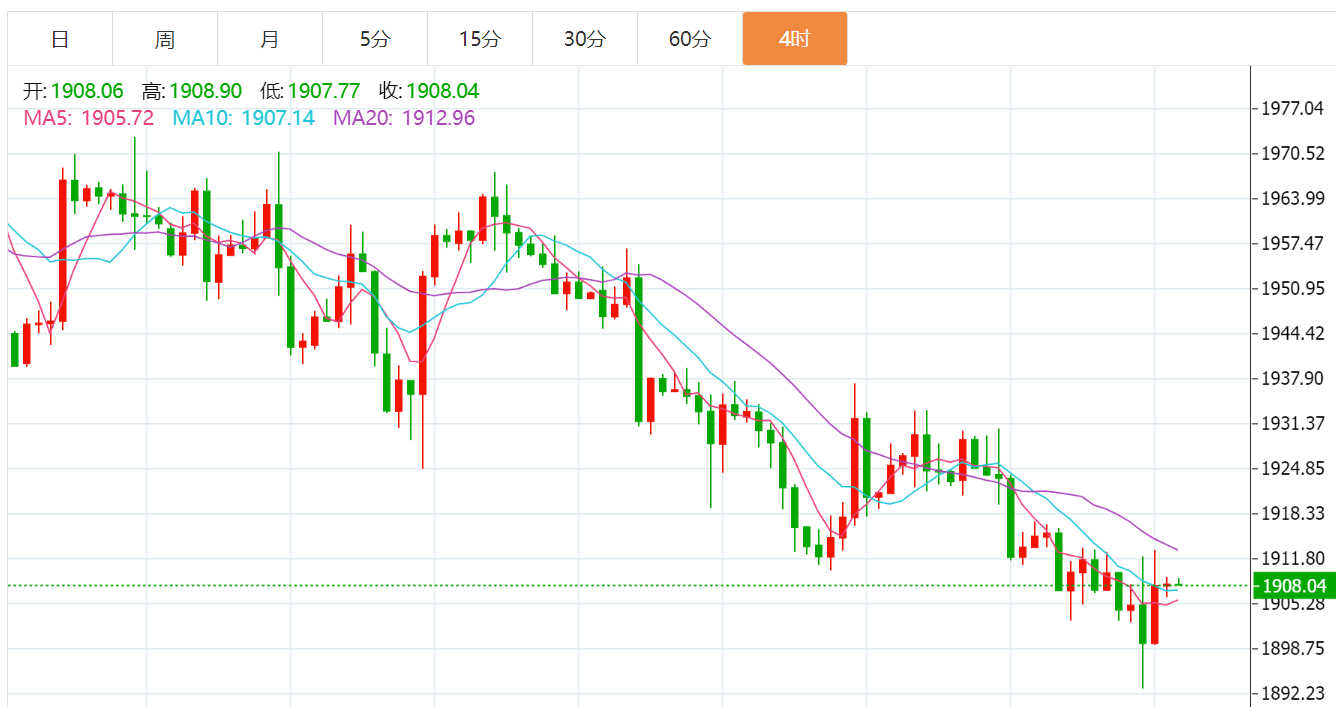Screen dimensions: 1336x707
Task: Click the open price 开:1908.06 readout
Action: (74, 91)
